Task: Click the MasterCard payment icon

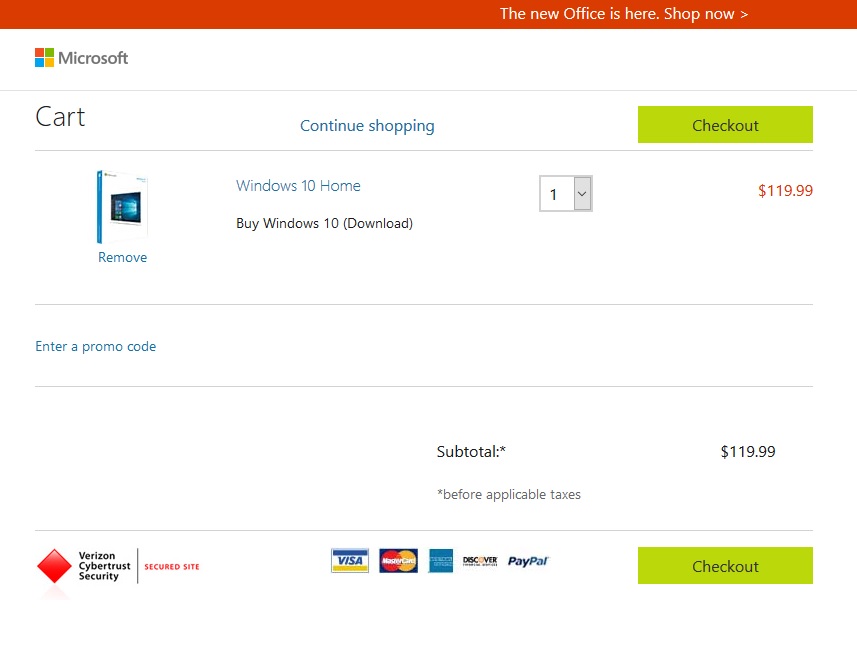Action: pos(398,560)
